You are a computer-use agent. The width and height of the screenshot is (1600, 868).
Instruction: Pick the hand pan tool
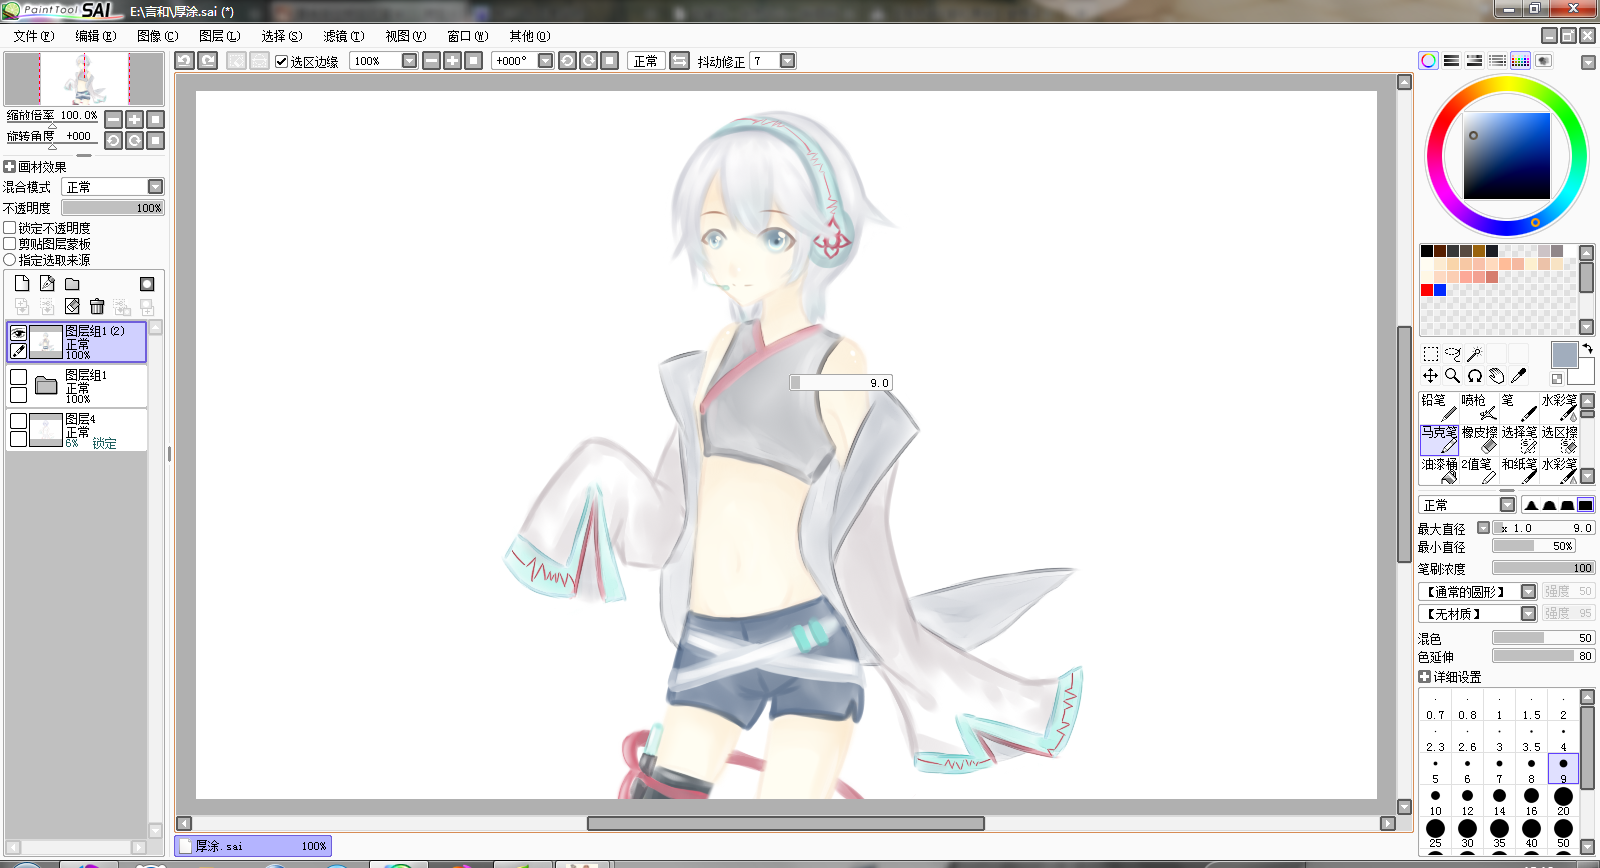[x=1497, y=376]
